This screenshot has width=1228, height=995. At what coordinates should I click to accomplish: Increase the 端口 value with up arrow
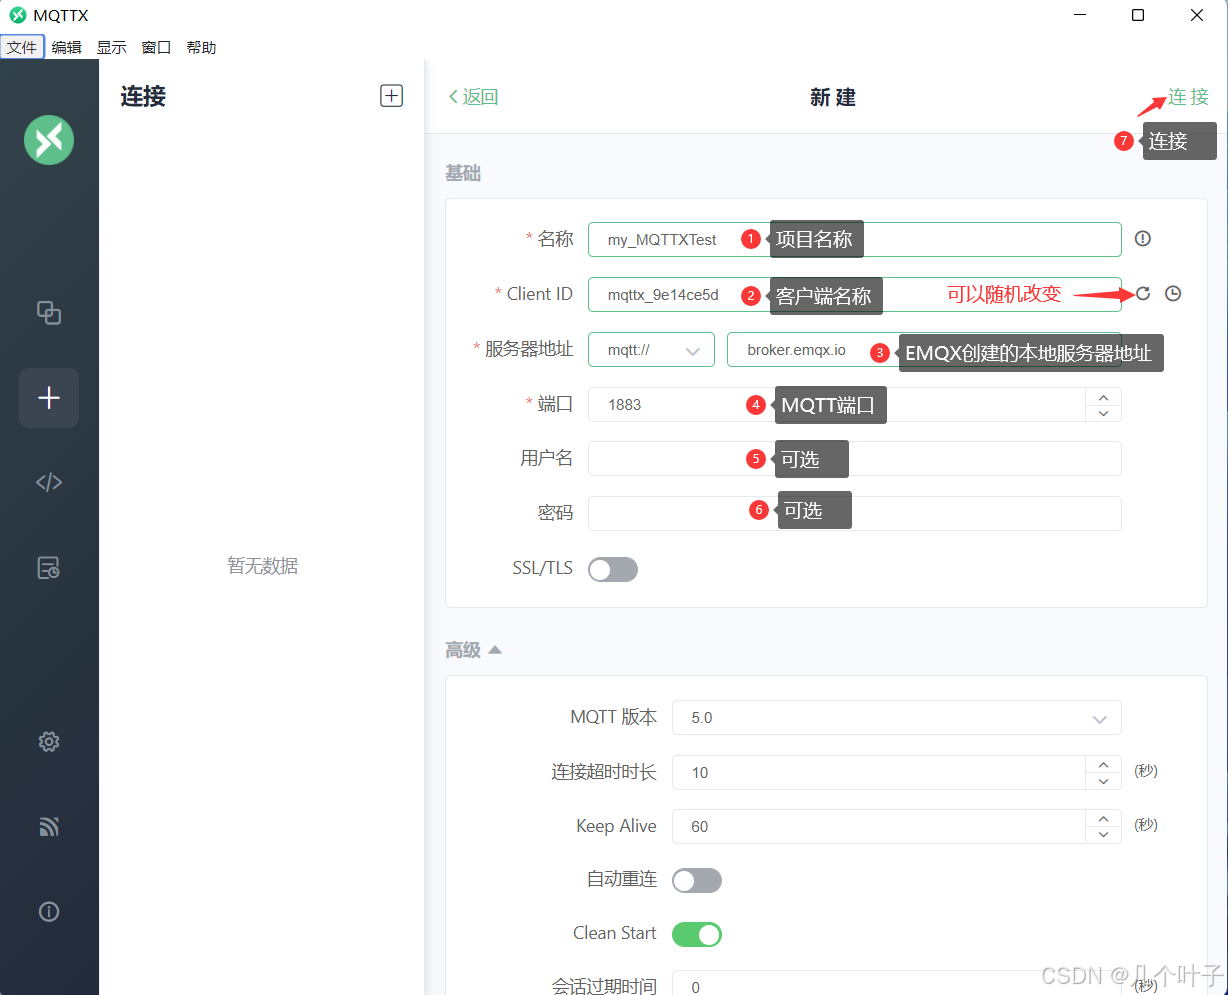click(1103, 396)
